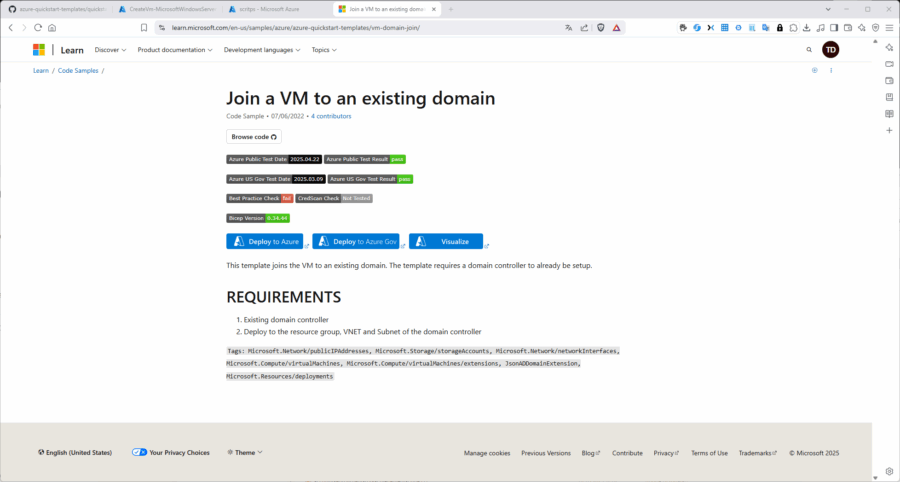Switch to azure-quickstart-templates GitHub tab
The width and height of the screenshot is (900, 482).
[57, 9]
